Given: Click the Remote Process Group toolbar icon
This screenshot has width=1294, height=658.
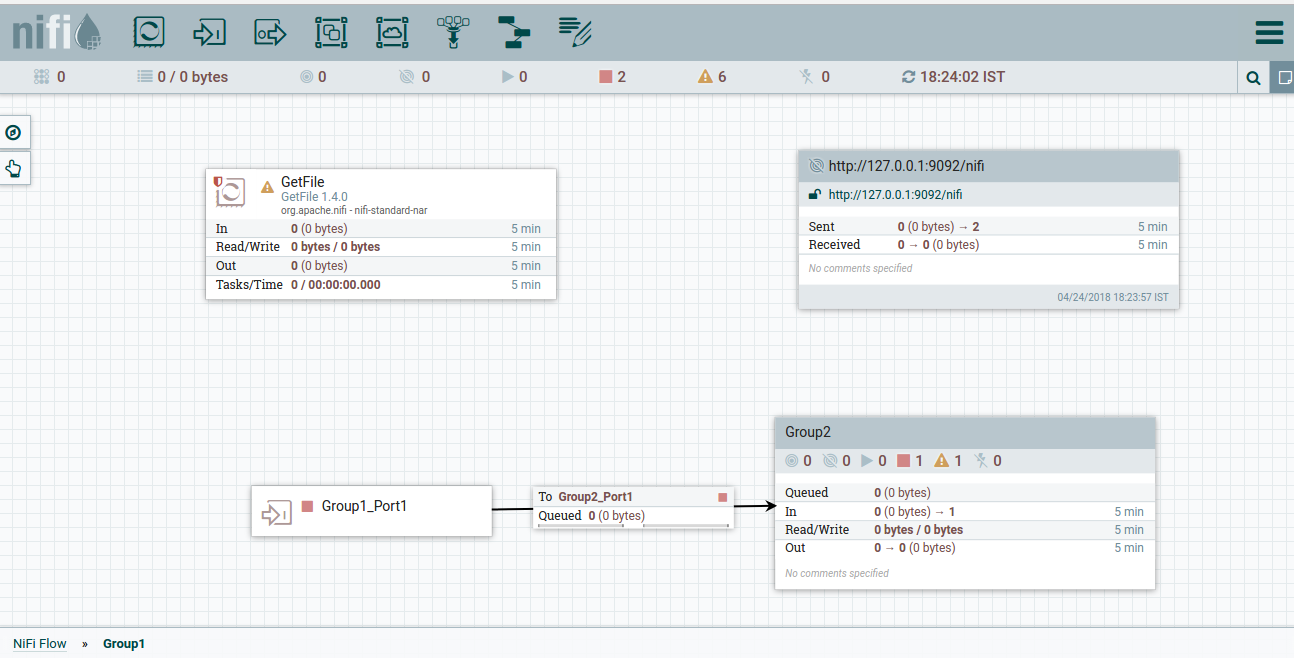Looking at the screenshot, I should 392,31.
